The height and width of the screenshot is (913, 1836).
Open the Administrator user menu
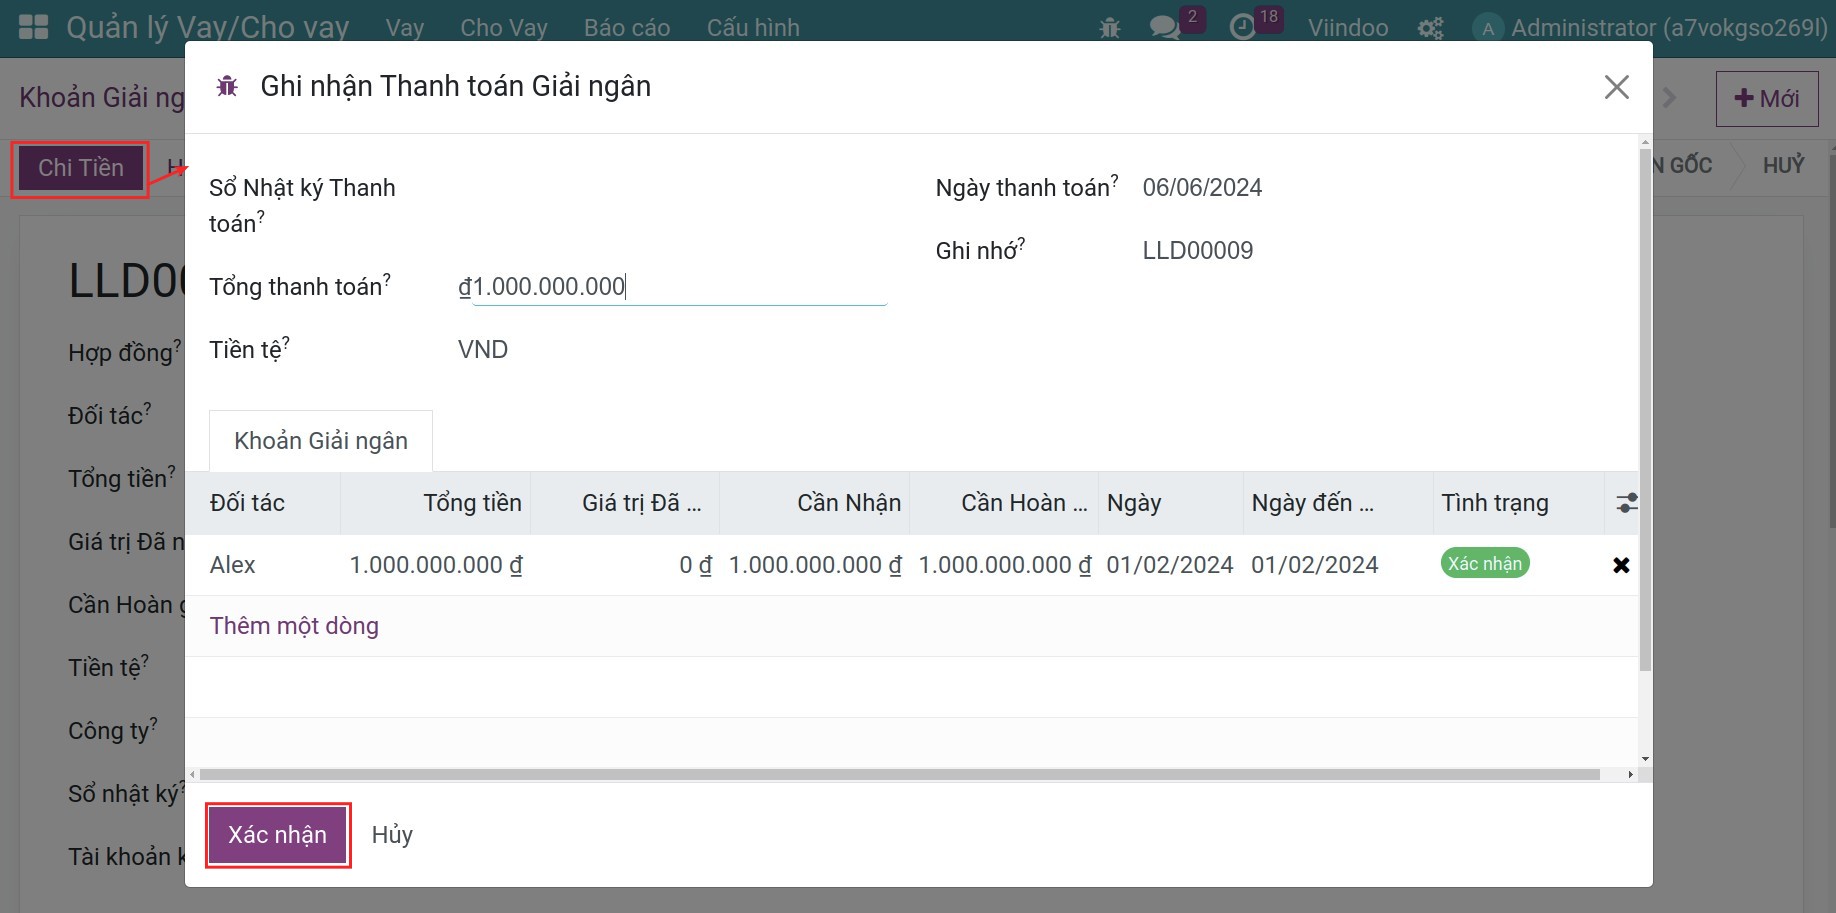point(1651,28)
